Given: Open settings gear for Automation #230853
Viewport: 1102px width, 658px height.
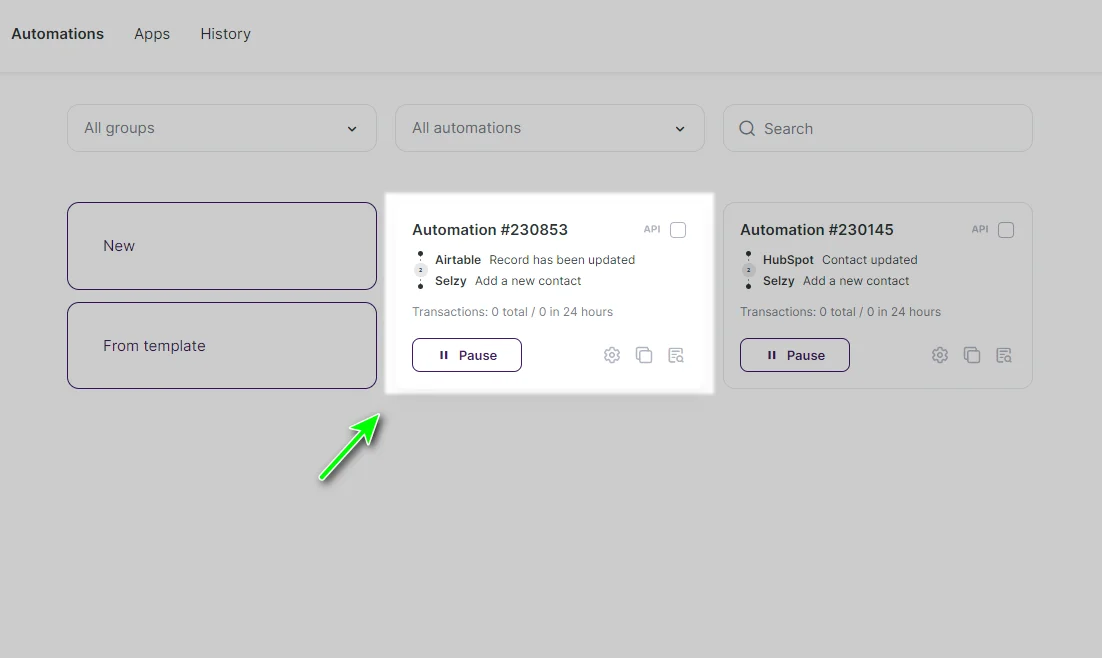Looking at the screenshot, I should coord(612,354).
